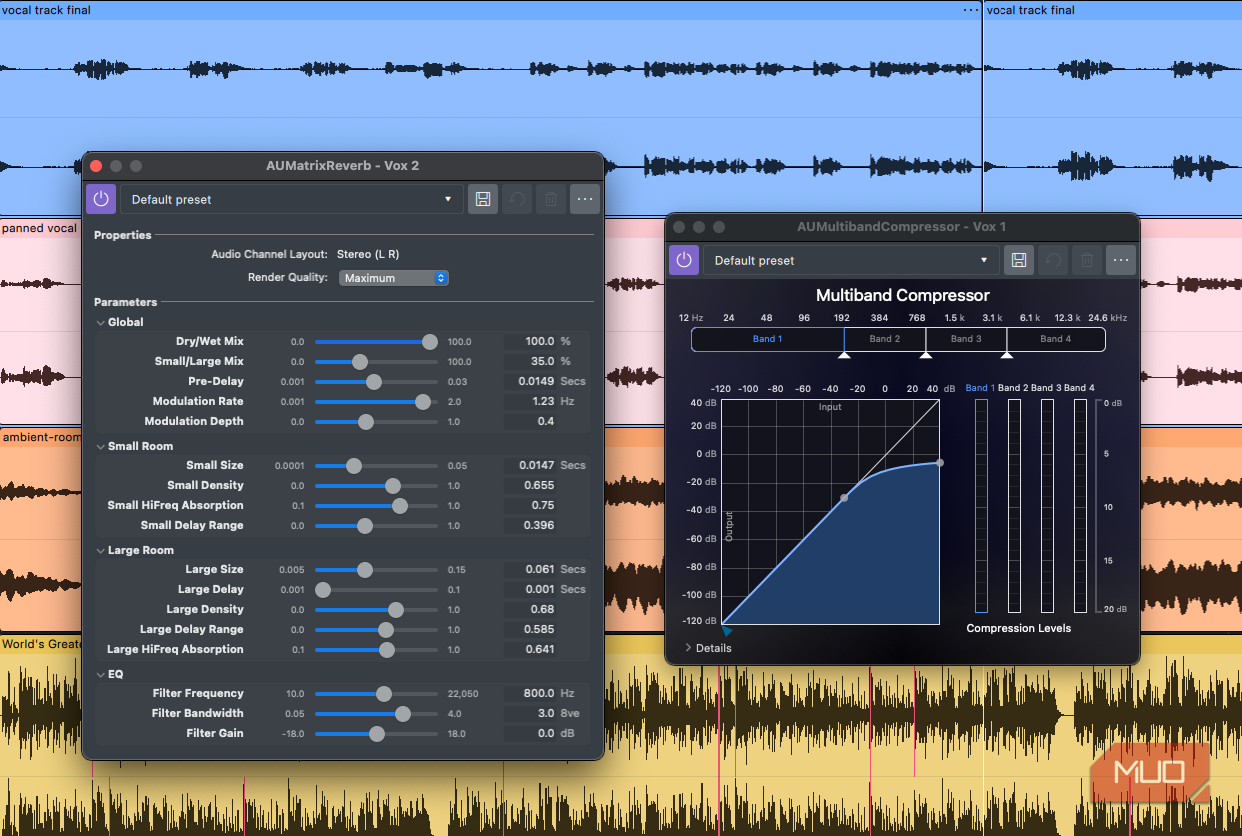
Task: Open AUMultibandCompressor Default preset dropdown
Action: pos(851,260)
